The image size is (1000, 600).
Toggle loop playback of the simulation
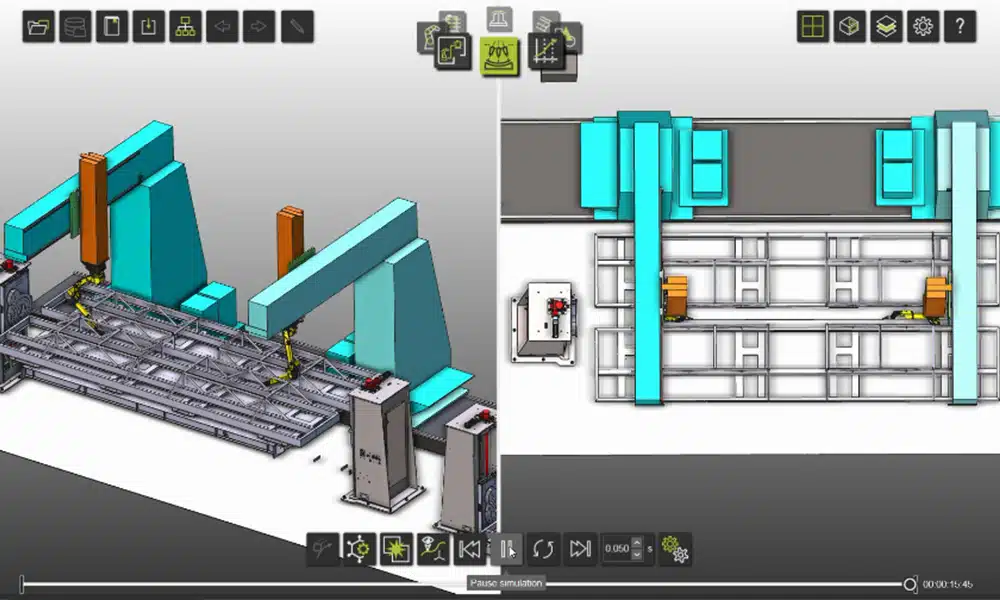tap(543, 548)
